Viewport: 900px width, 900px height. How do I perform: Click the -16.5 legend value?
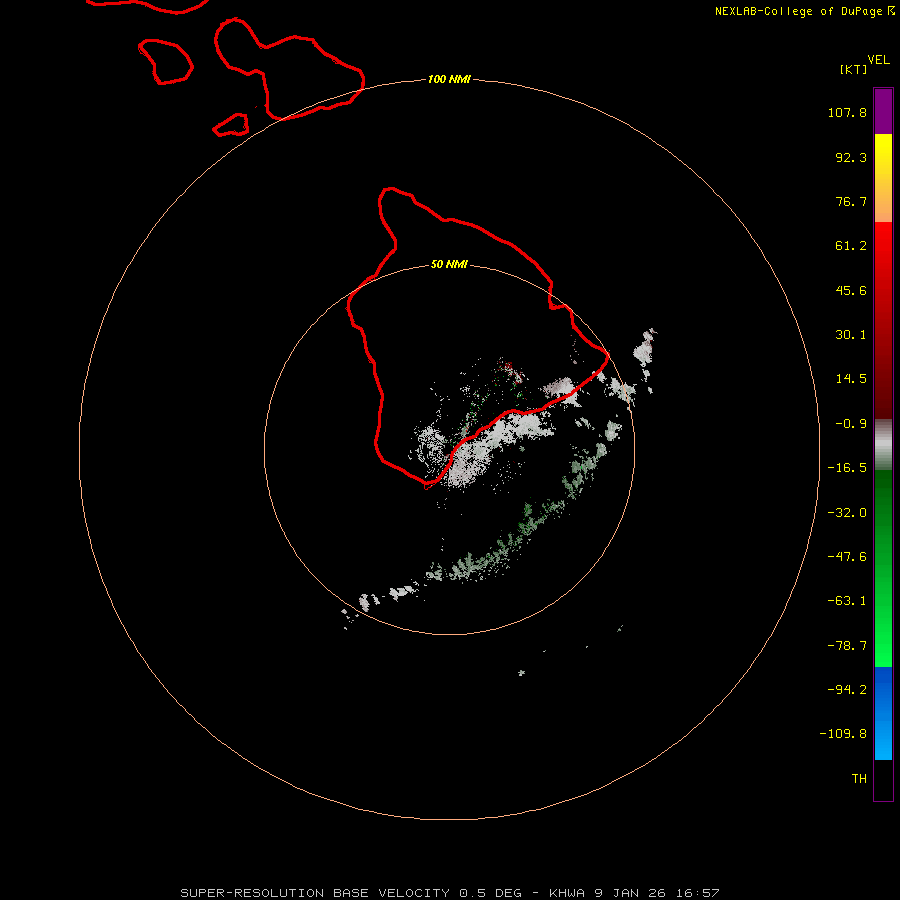coord(847,468)
